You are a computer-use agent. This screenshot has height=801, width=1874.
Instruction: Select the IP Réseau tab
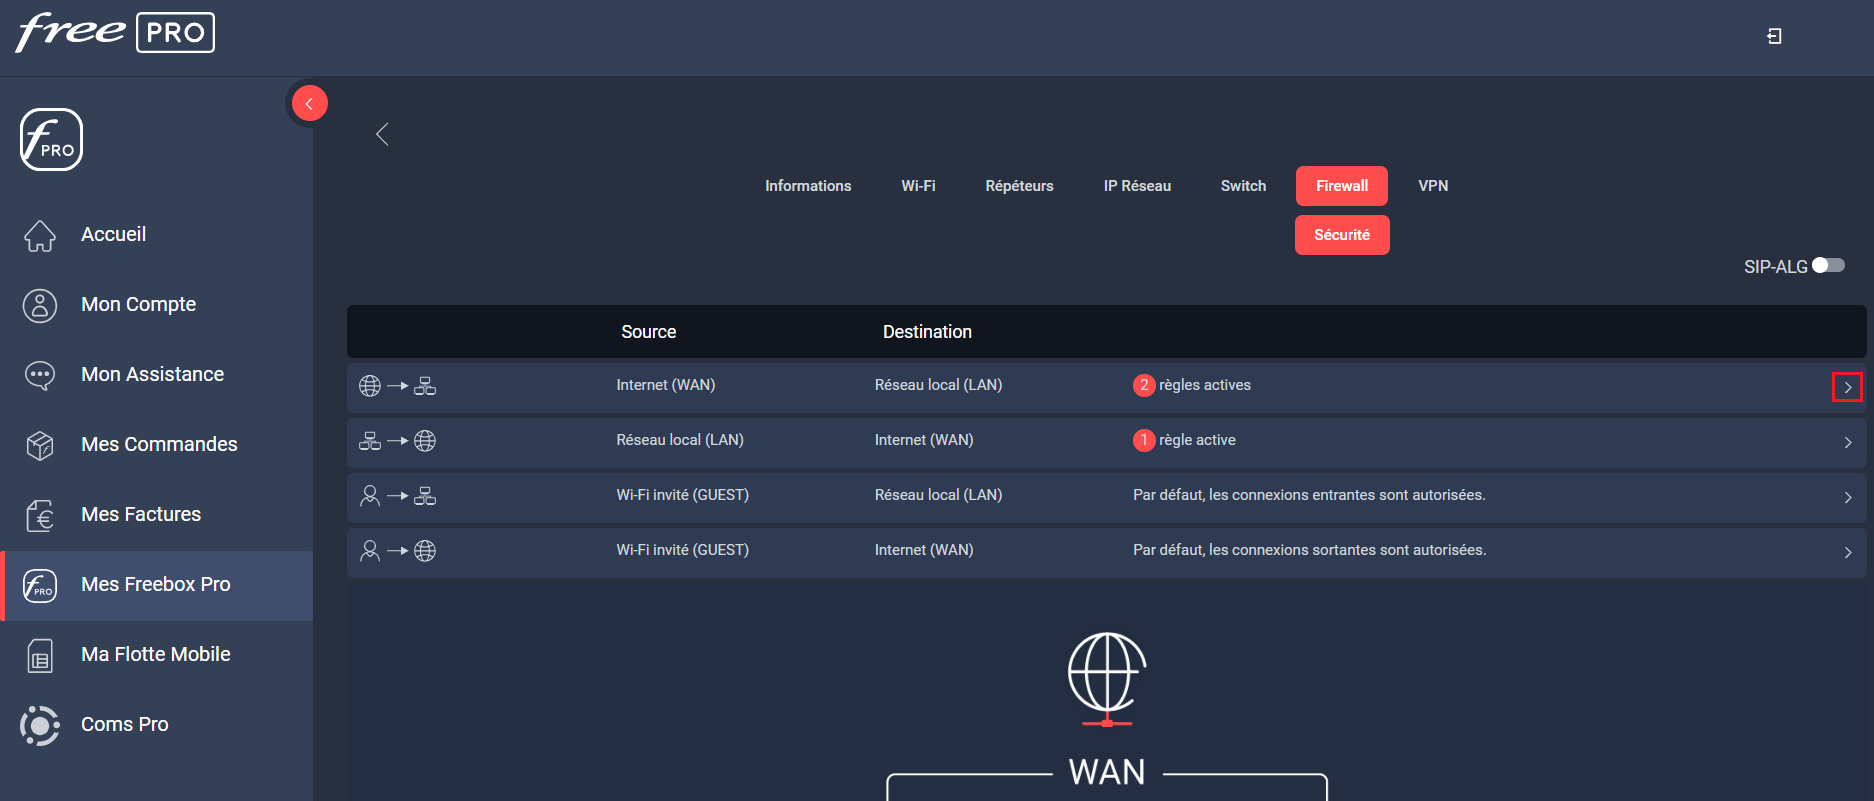click(x=1137, y=186)
